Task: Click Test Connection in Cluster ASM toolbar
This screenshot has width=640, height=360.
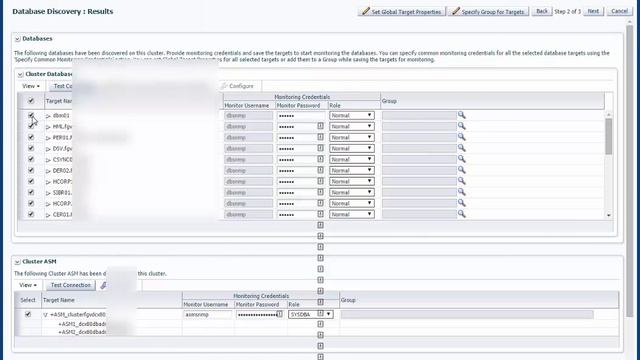Action: coord(71,285)
